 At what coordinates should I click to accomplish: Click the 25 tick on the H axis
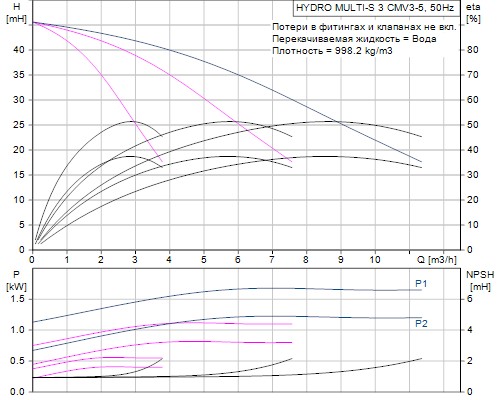(x=19, y=125)
